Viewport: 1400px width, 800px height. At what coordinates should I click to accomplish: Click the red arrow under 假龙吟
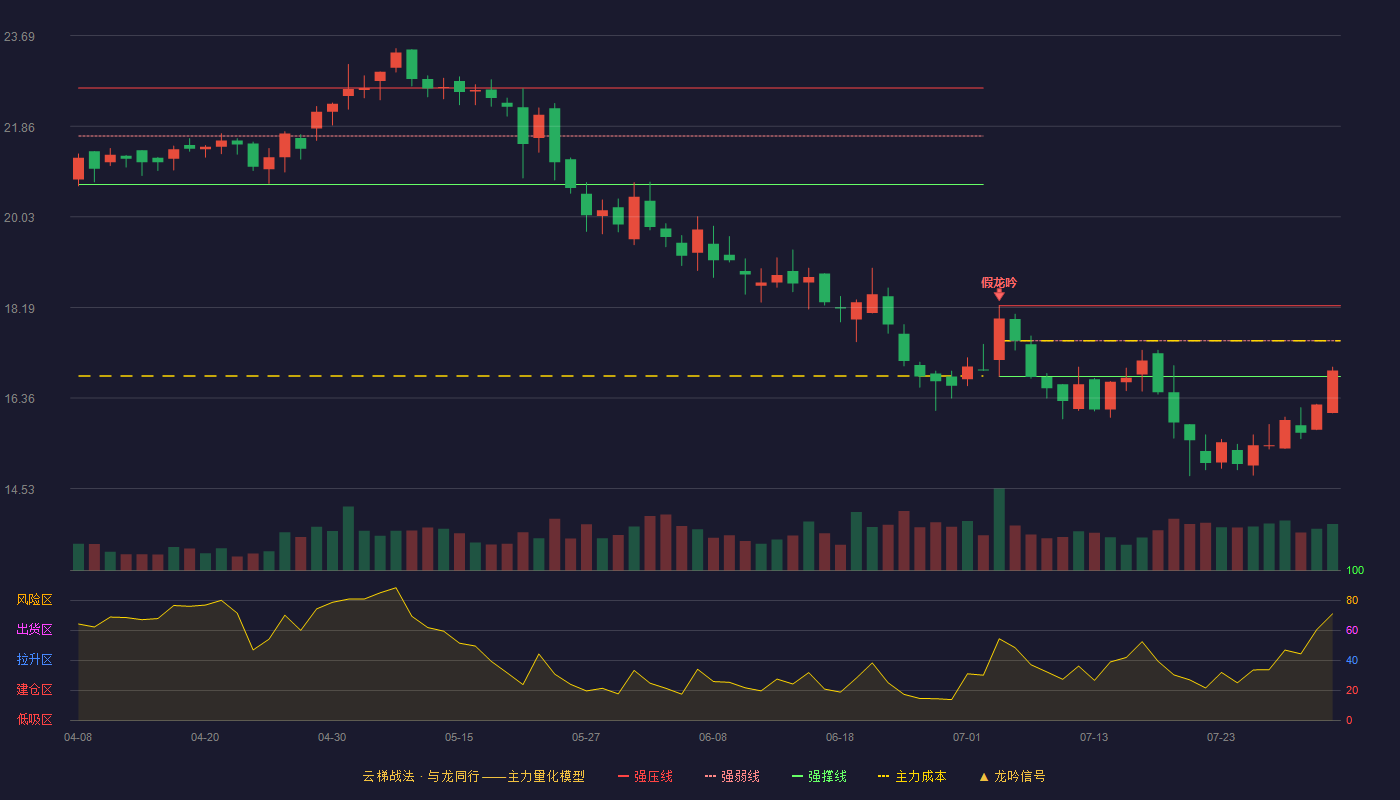[999, 295]
